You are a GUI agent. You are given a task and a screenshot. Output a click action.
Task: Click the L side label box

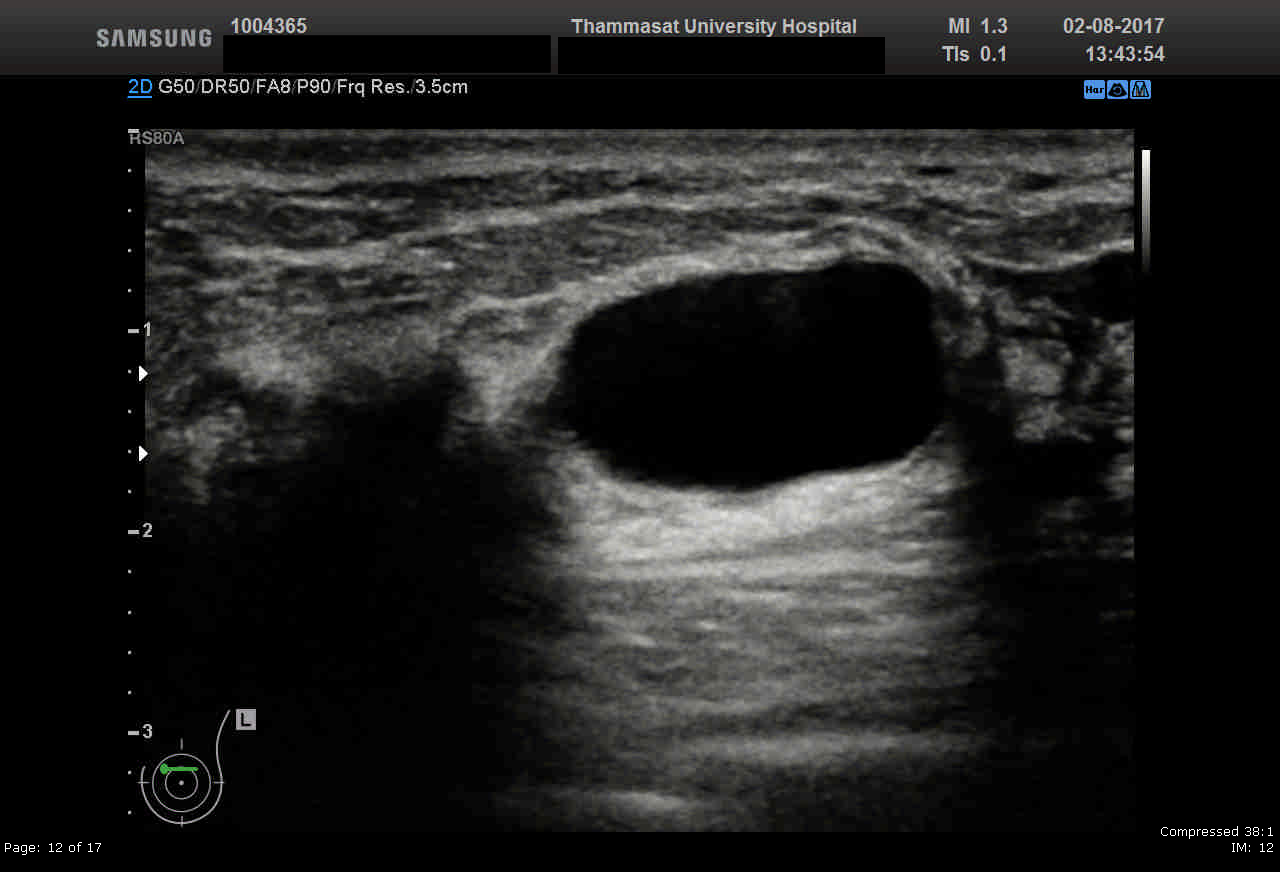(x=246, y=719)
